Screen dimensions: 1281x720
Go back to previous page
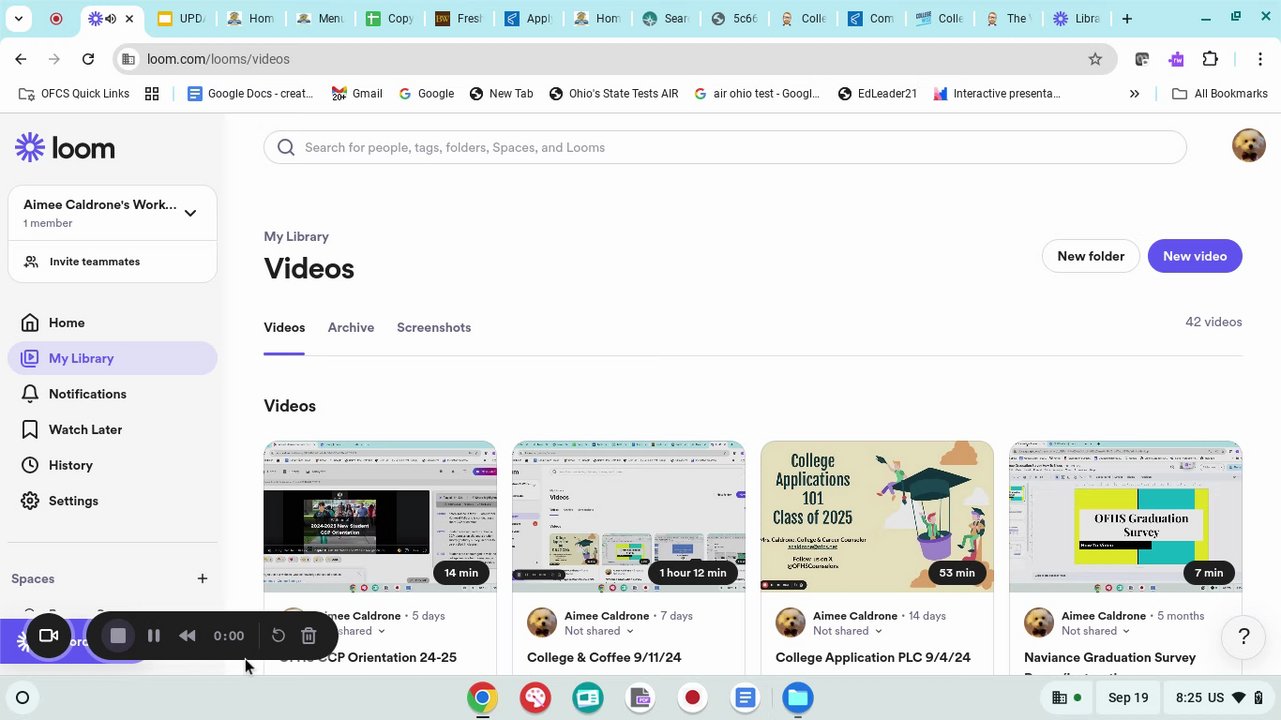pyautogui.click(x=21, y=59)
